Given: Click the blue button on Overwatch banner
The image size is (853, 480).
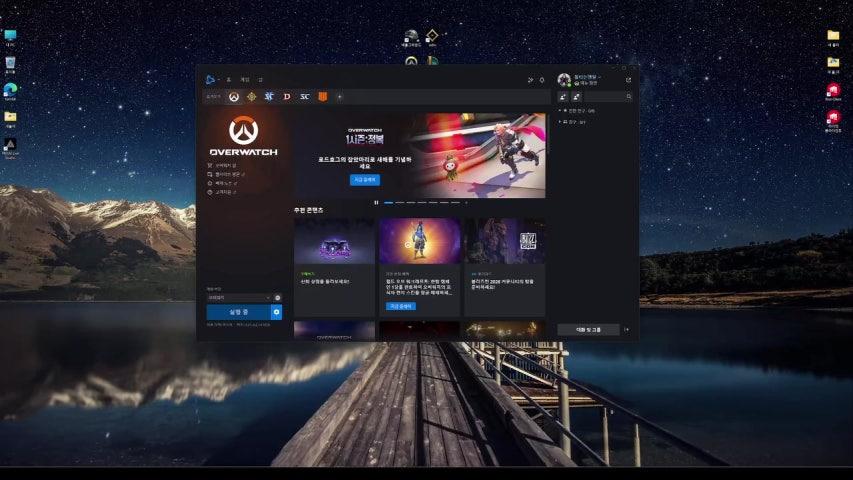Looking at the screenshot, I should pyautogui.click(x=364, y=179).
